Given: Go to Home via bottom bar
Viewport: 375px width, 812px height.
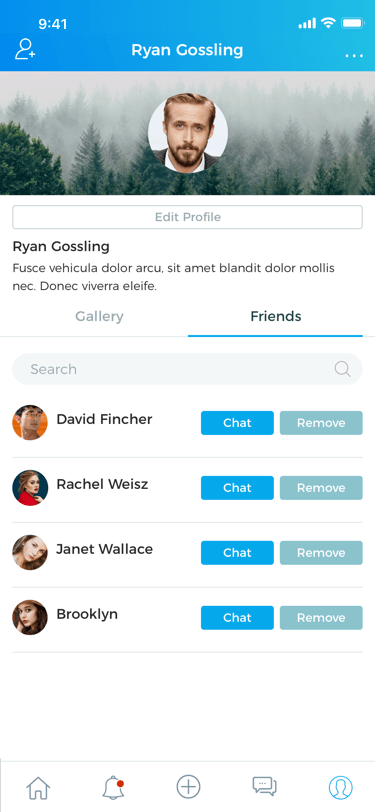Looking at the screenshot, I should click(x=38, y=787).
